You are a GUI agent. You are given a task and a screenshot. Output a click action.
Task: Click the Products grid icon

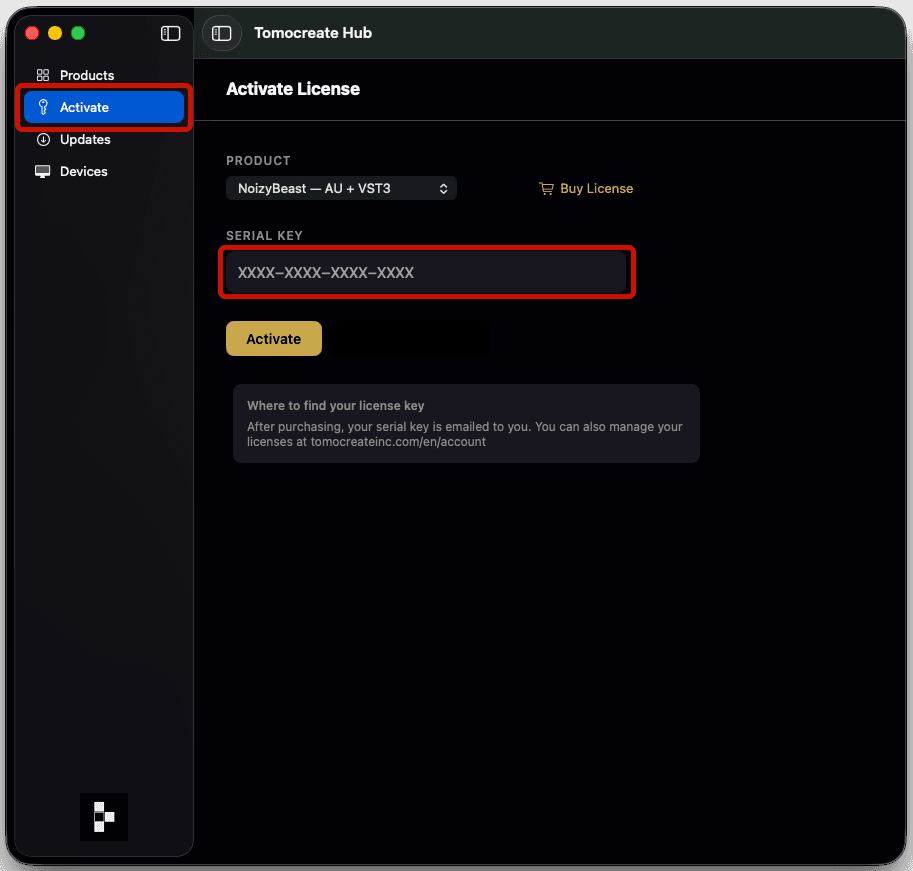43,75
